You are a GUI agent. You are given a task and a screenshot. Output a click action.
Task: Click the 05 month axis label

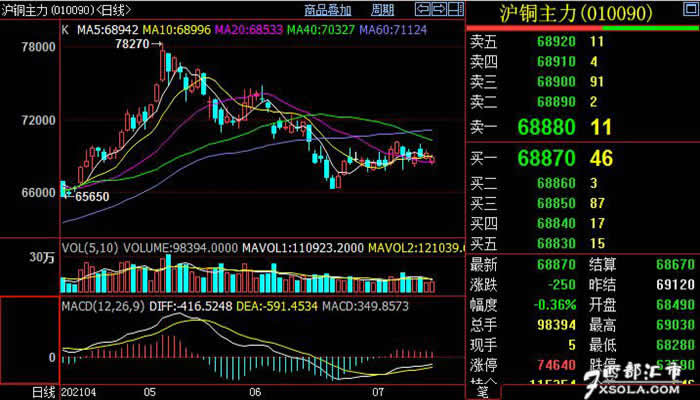(150, 392)
